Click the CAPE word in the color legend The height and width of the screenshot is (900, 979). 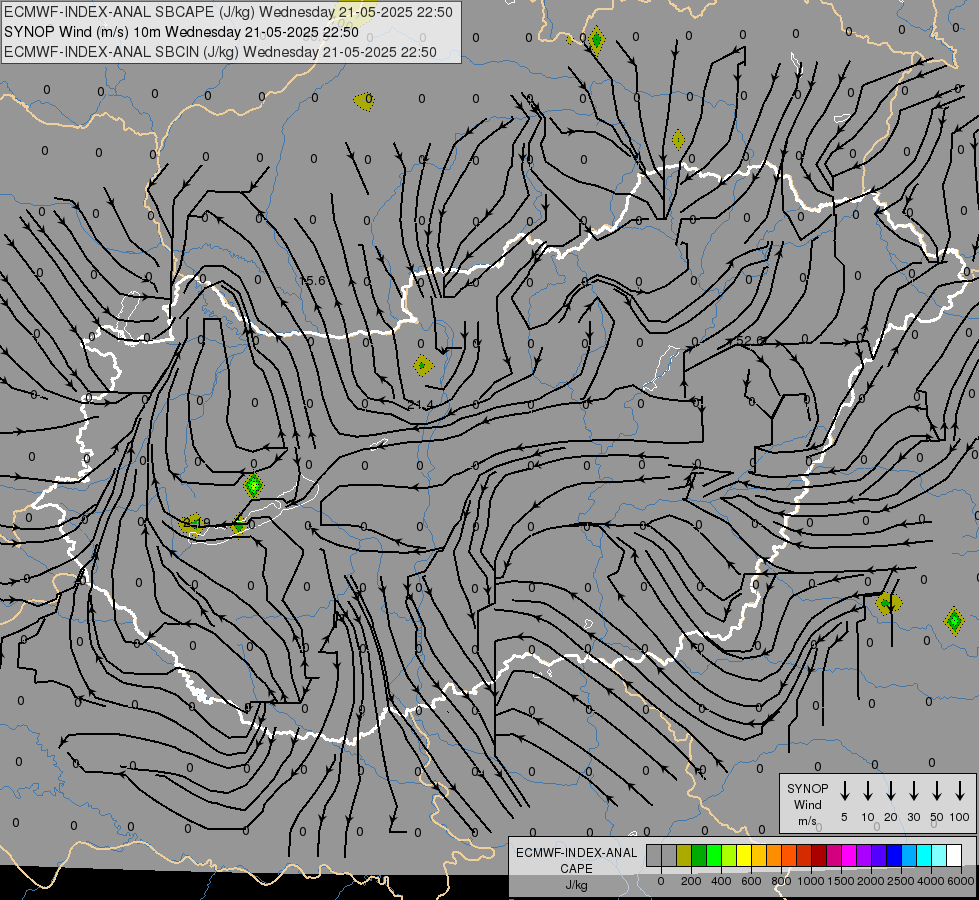[x=576, y=869]
